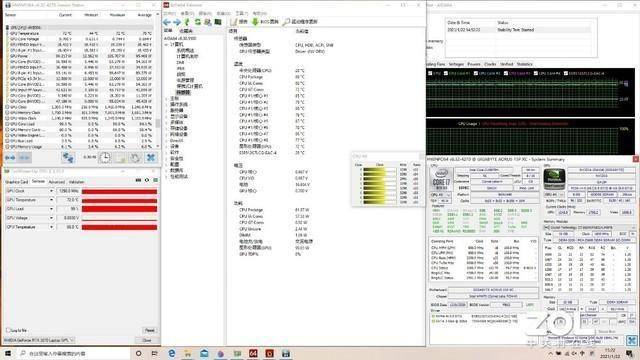Open the GPU selection dropdown in GPU-Z
The image size is (640, 360).
click(39, 340)
